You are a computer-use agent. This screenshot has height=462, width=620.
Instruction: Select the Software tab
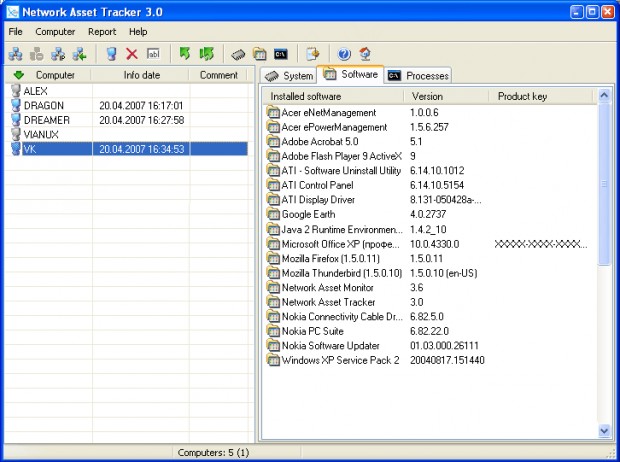[350, 74]
